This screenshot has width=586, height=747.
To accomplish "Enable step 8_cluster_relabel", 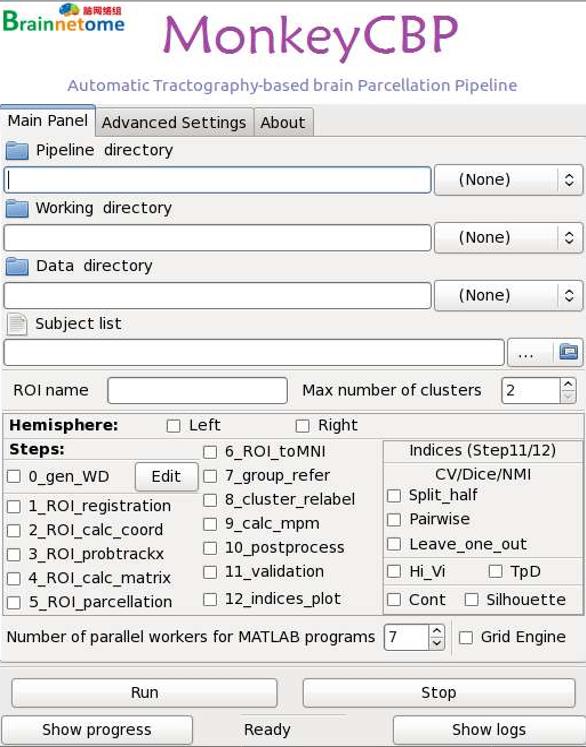I will pos(210,500).
